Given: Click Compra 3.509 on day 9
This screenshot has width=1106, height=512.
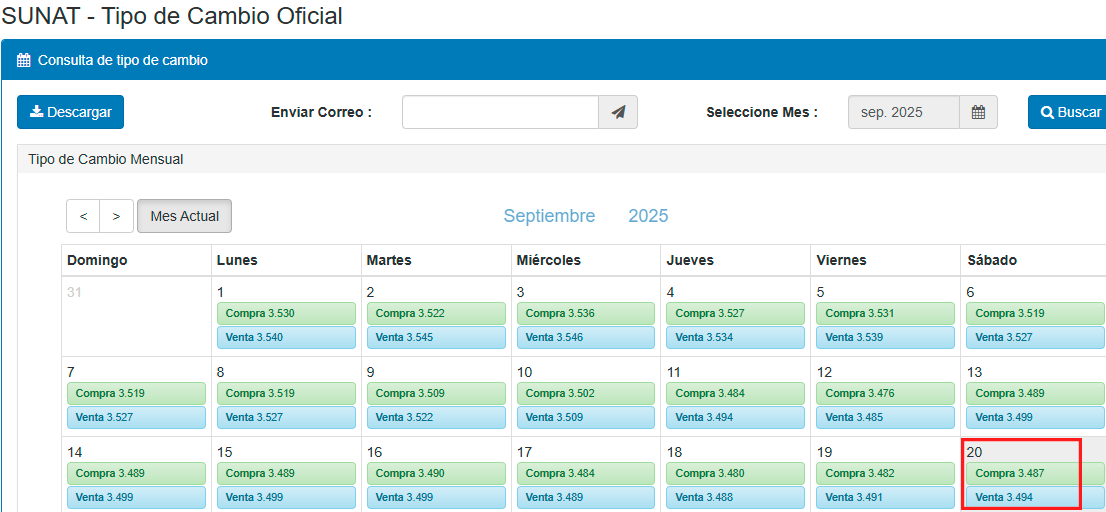Looking at the screenshot, I should [x=436, y=394].
